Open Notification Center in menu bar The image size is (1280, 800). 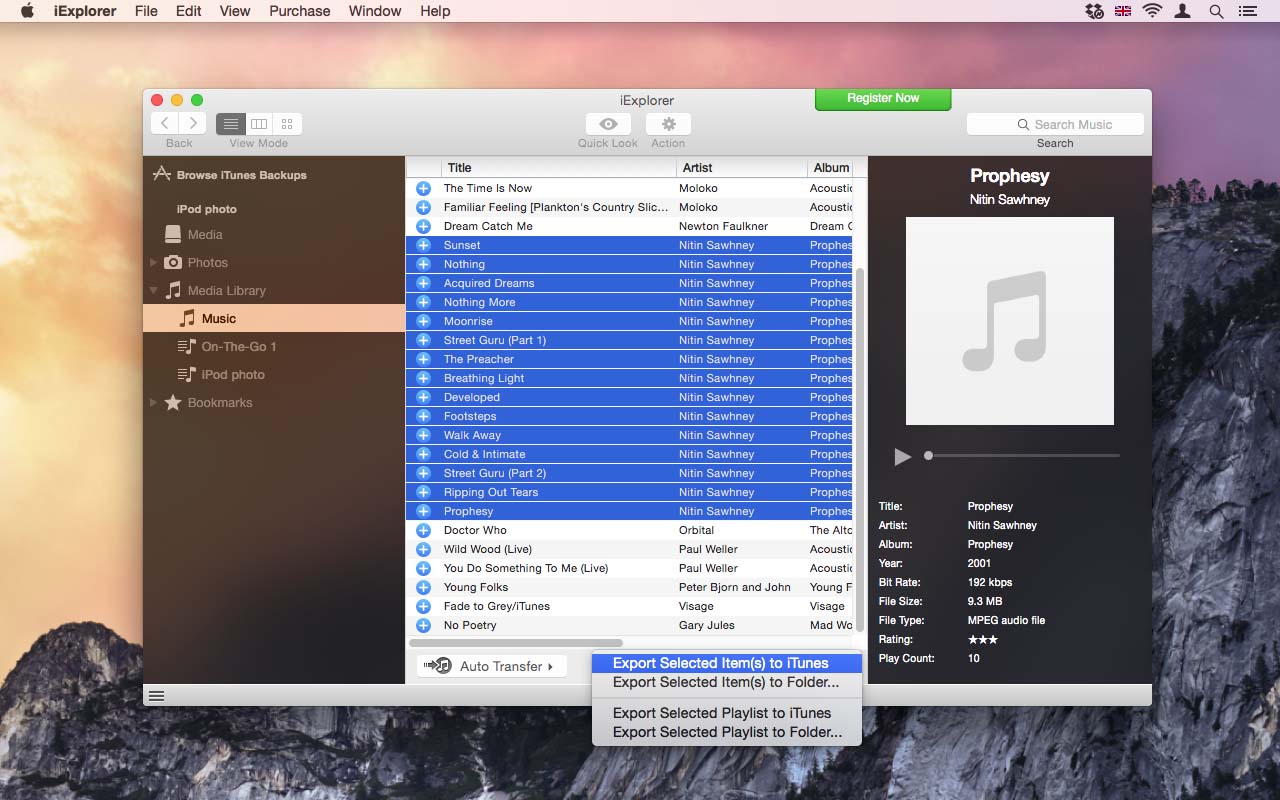pyautogui.click(x=1247, y=11)
